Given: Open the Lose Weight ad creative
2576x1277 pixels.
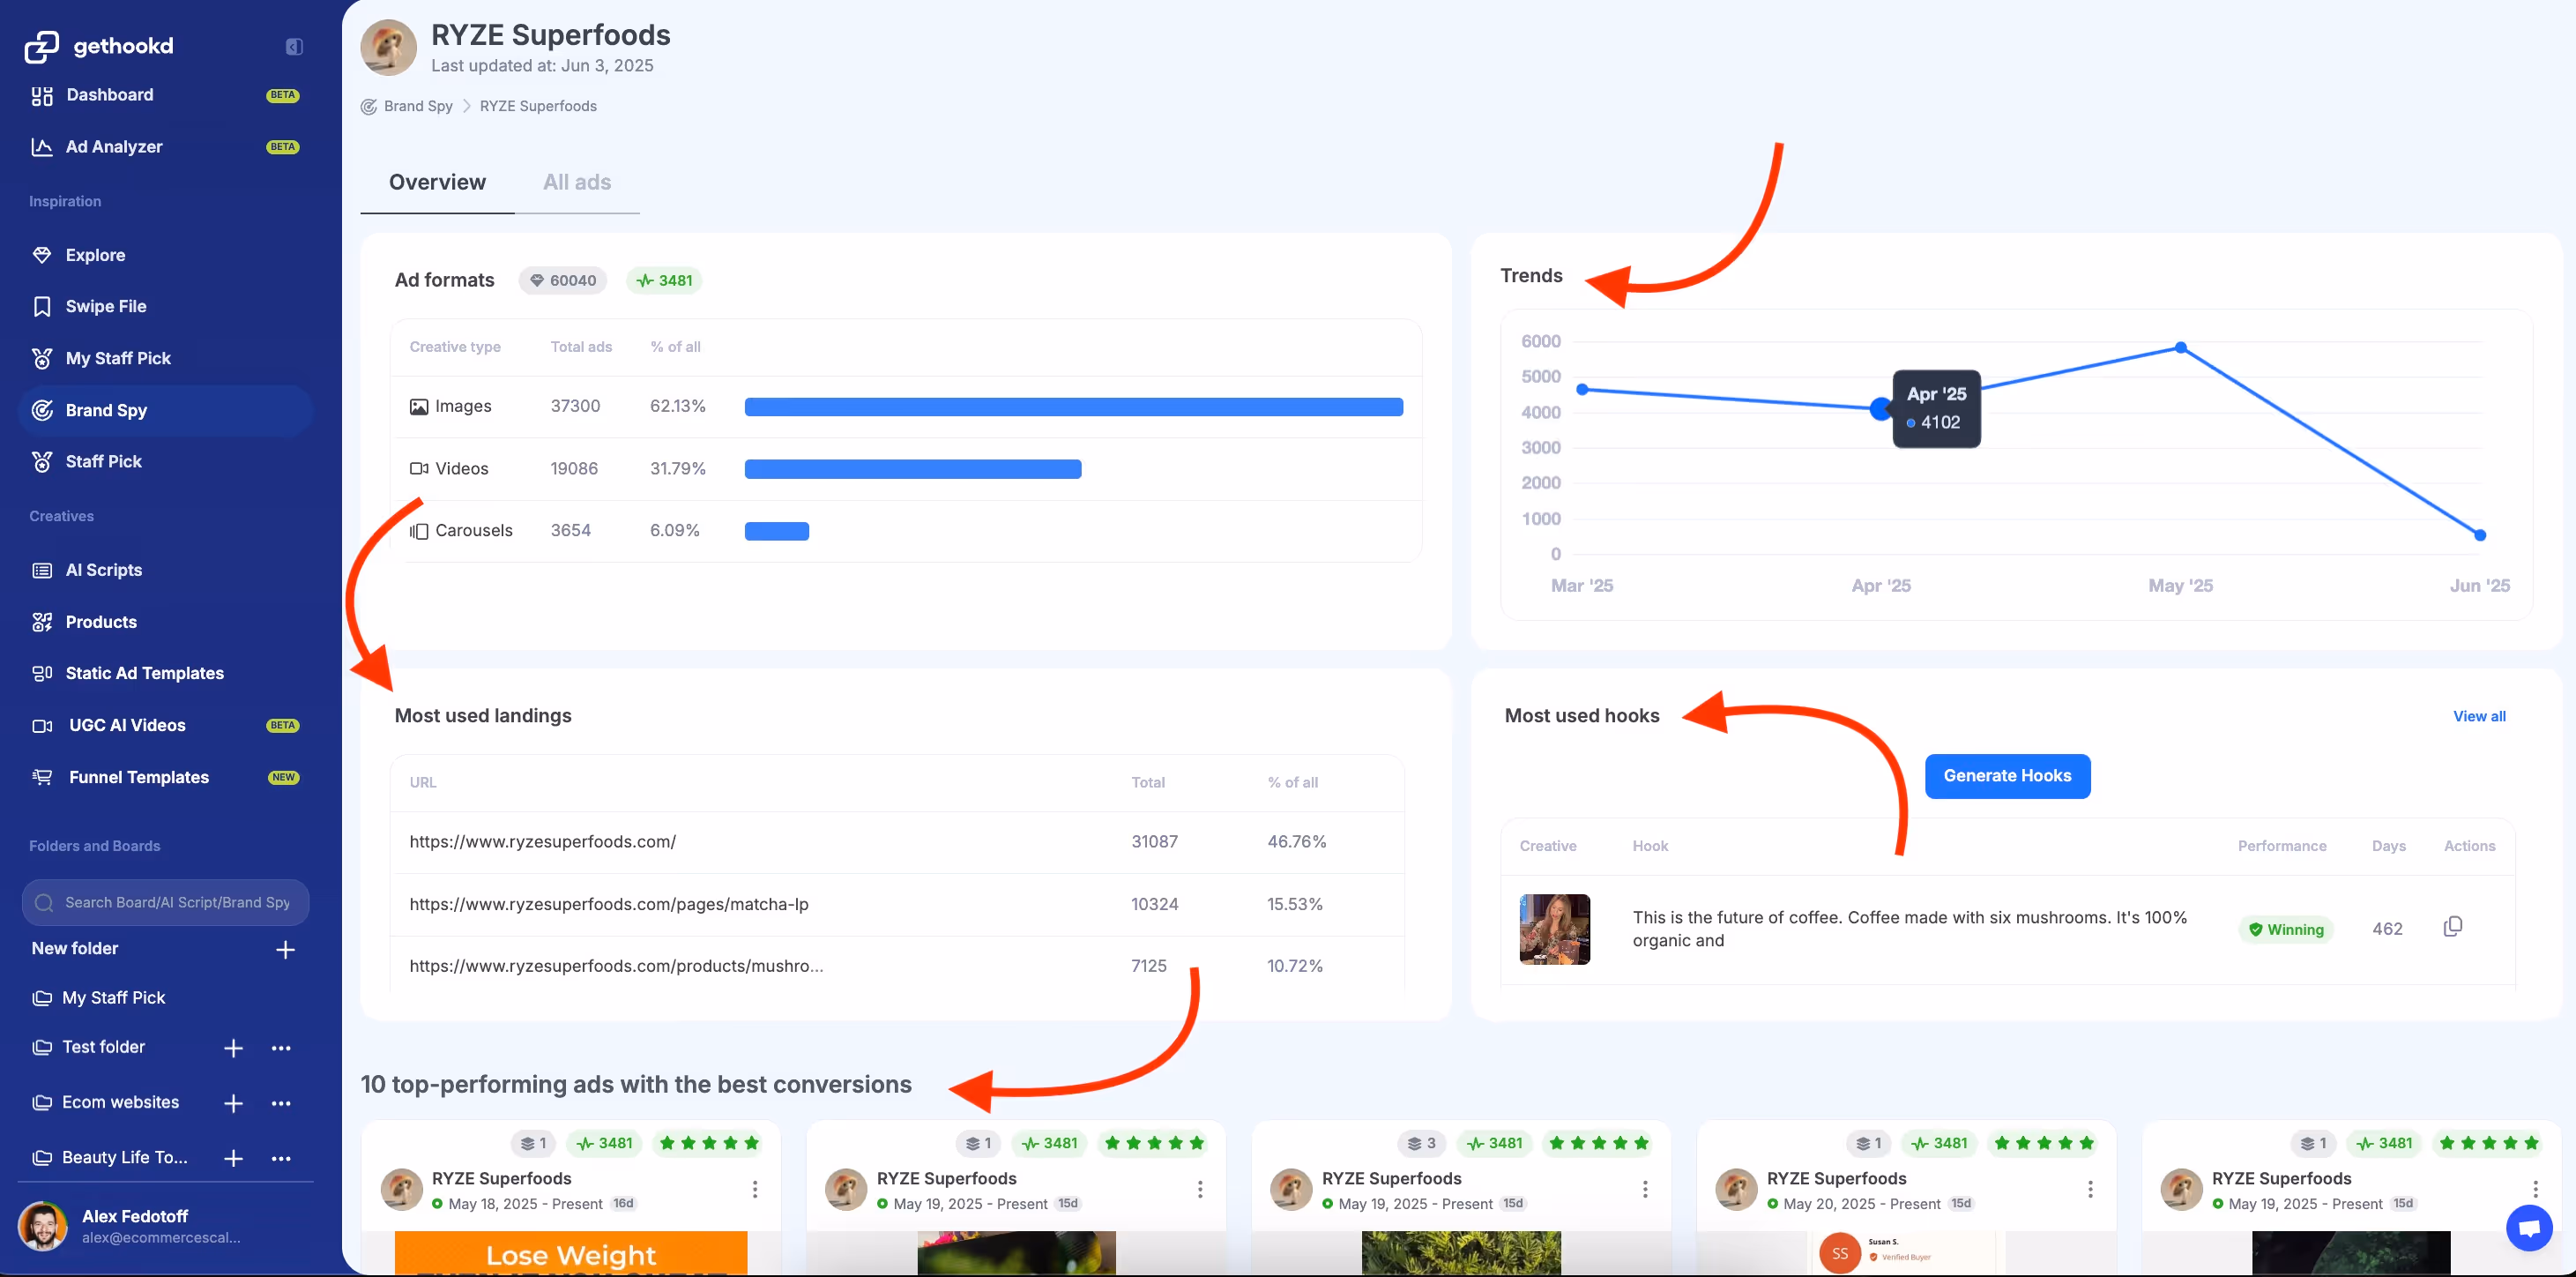Looking at the screenshot, I should tap(571, 1252).
